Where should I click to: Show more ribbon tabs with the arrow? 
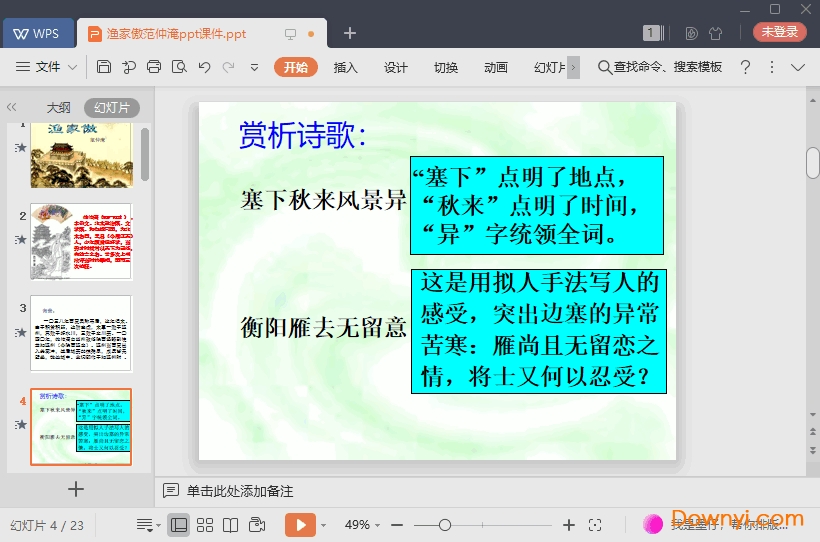574,67
